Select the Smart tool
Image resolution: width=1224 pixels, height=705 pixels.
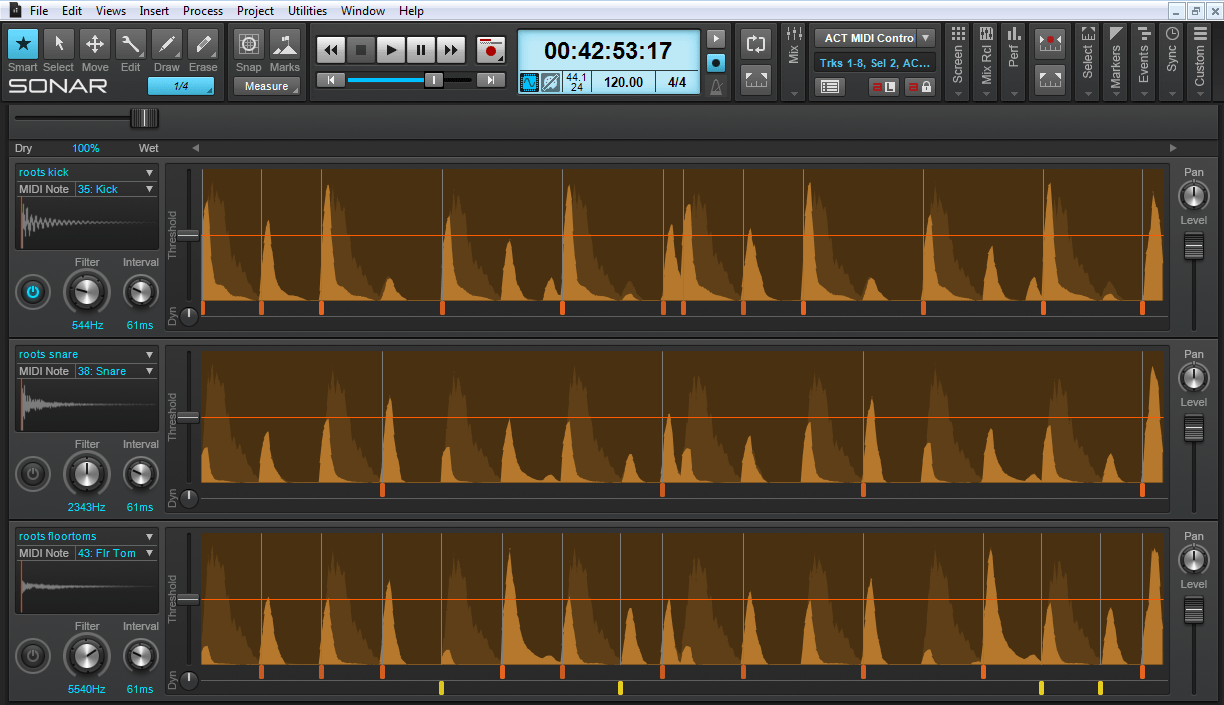click(23, 44)
